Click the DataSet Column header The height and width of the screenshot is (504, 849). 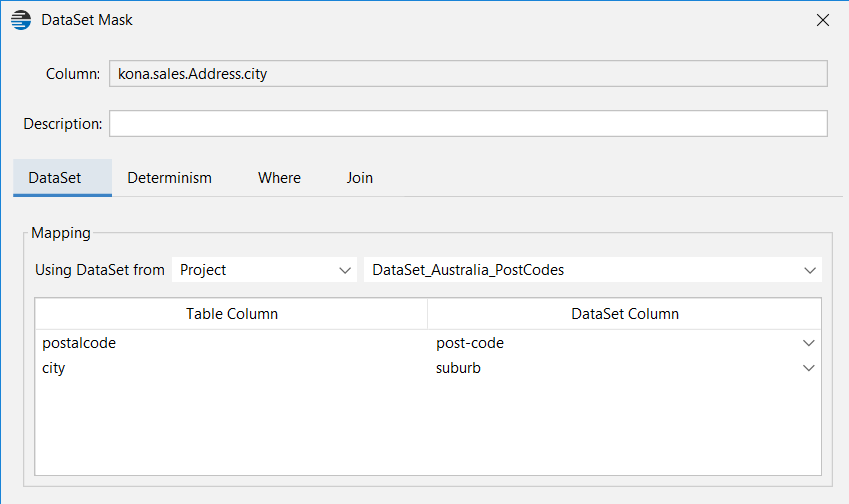624,313
